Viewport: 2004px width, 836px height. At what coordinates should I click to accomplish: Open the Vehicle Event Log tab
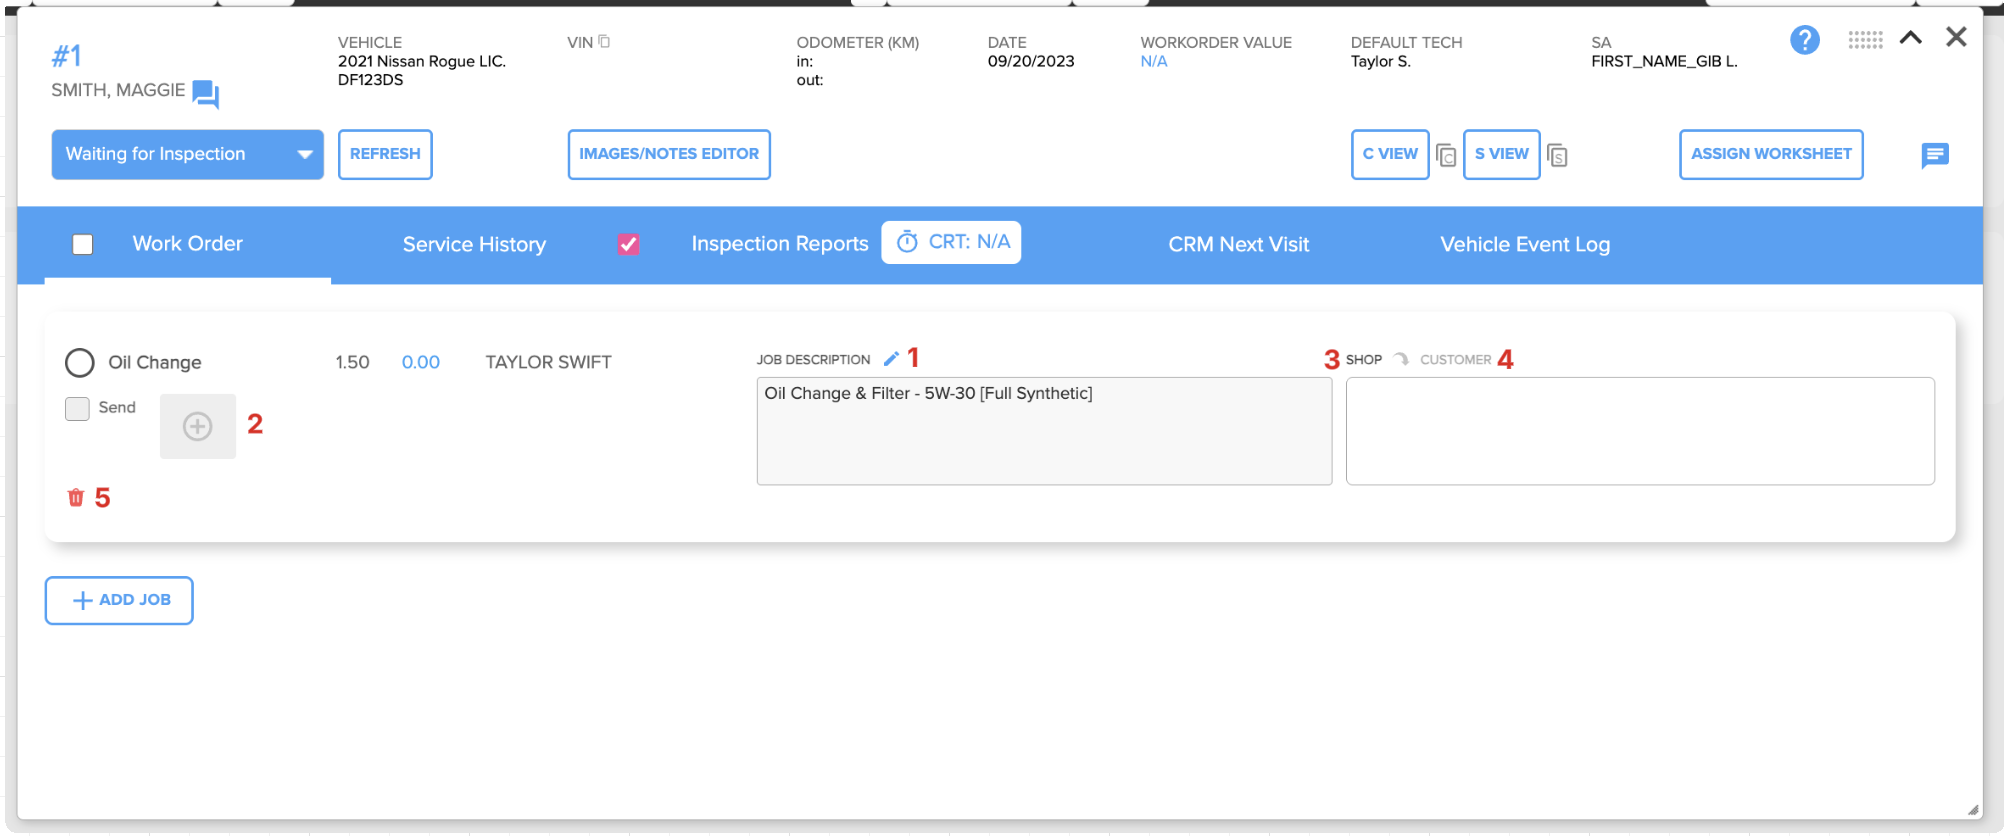click(x=1525, y=244)
